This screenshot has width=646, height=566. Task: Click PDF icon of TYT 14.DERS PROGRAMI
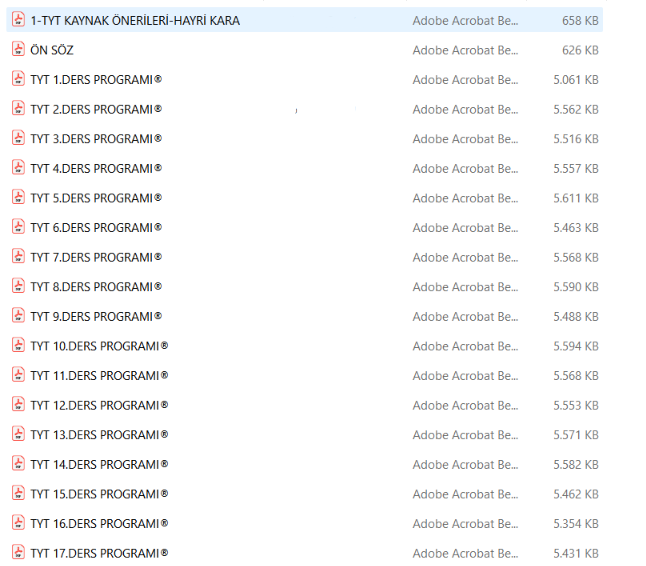click(18, 463)
